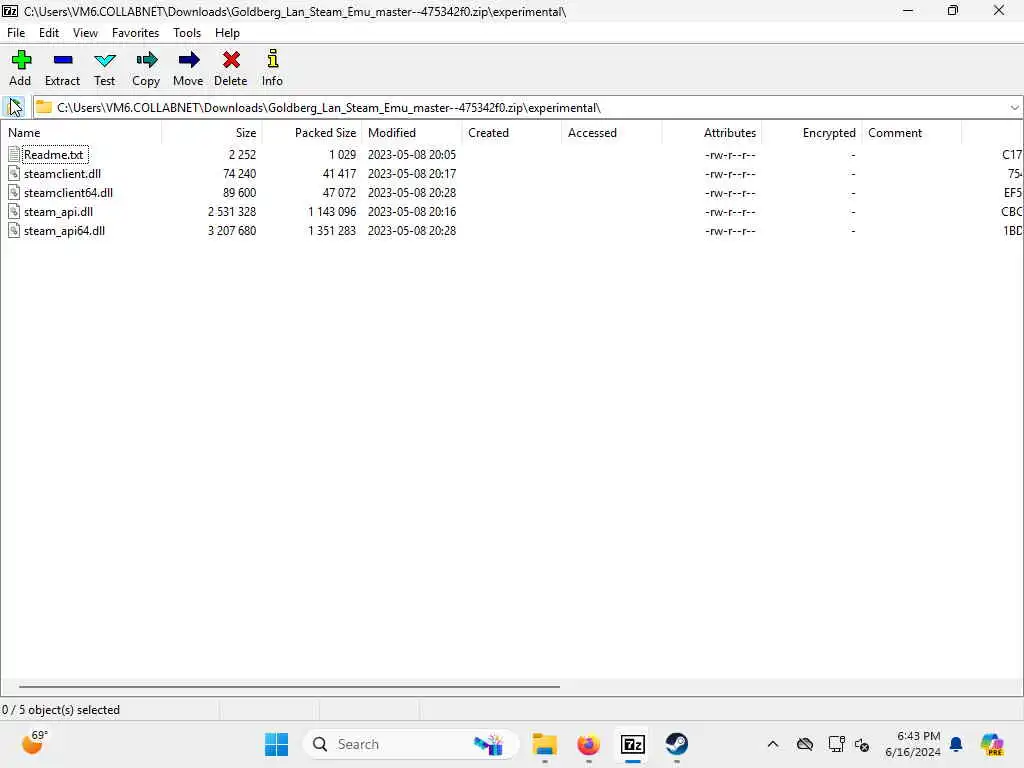The image size is (1024, 768).
Task: Open File Explorer from the taskbar
Action: (x=545, y=744)
